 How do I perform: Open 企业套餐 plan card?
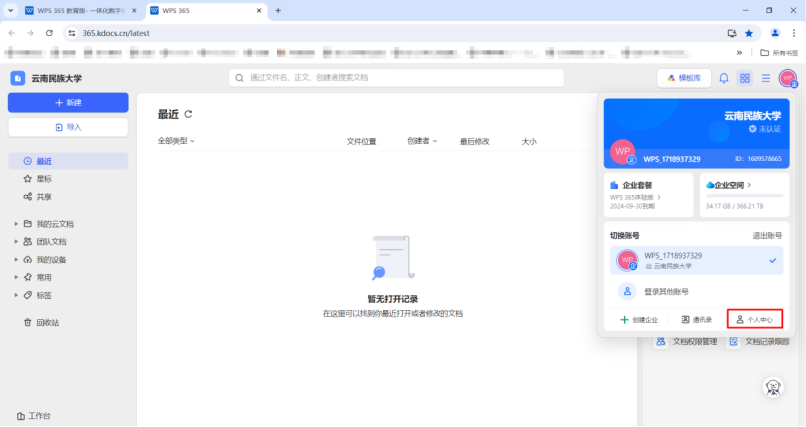[x=648, y=195]
